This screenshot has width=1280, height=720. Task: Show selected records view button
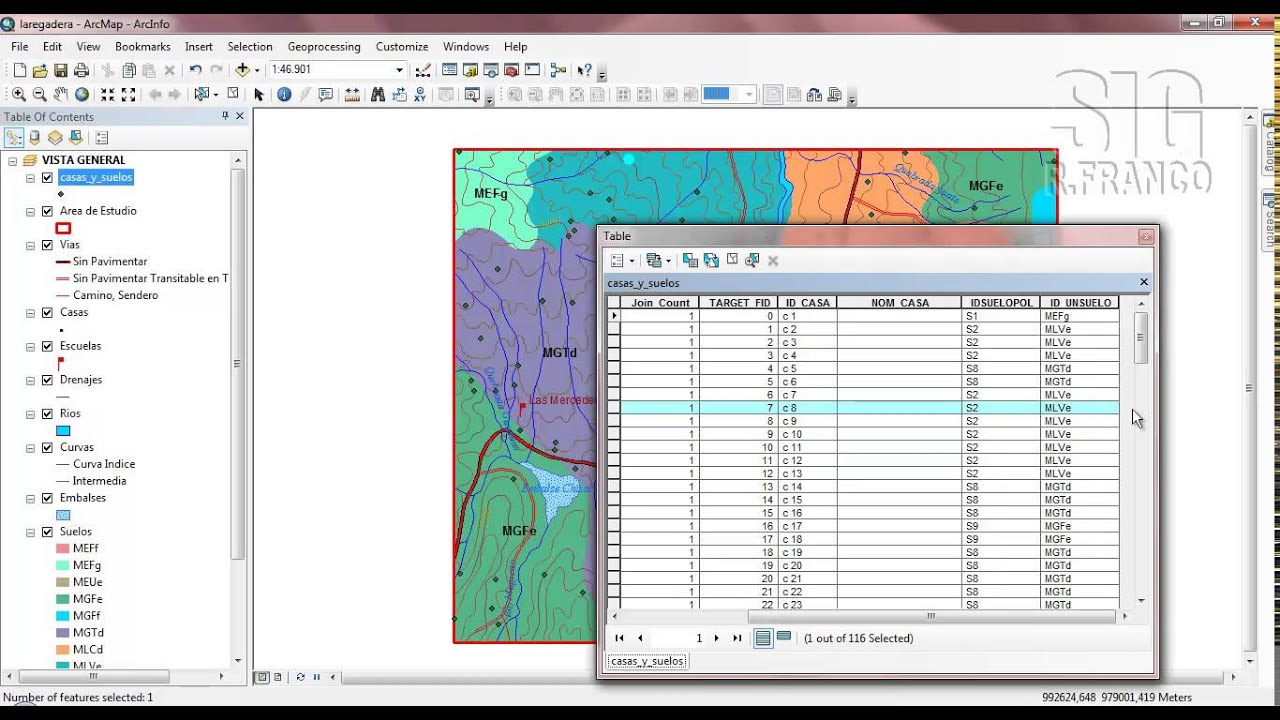(784, 637)
